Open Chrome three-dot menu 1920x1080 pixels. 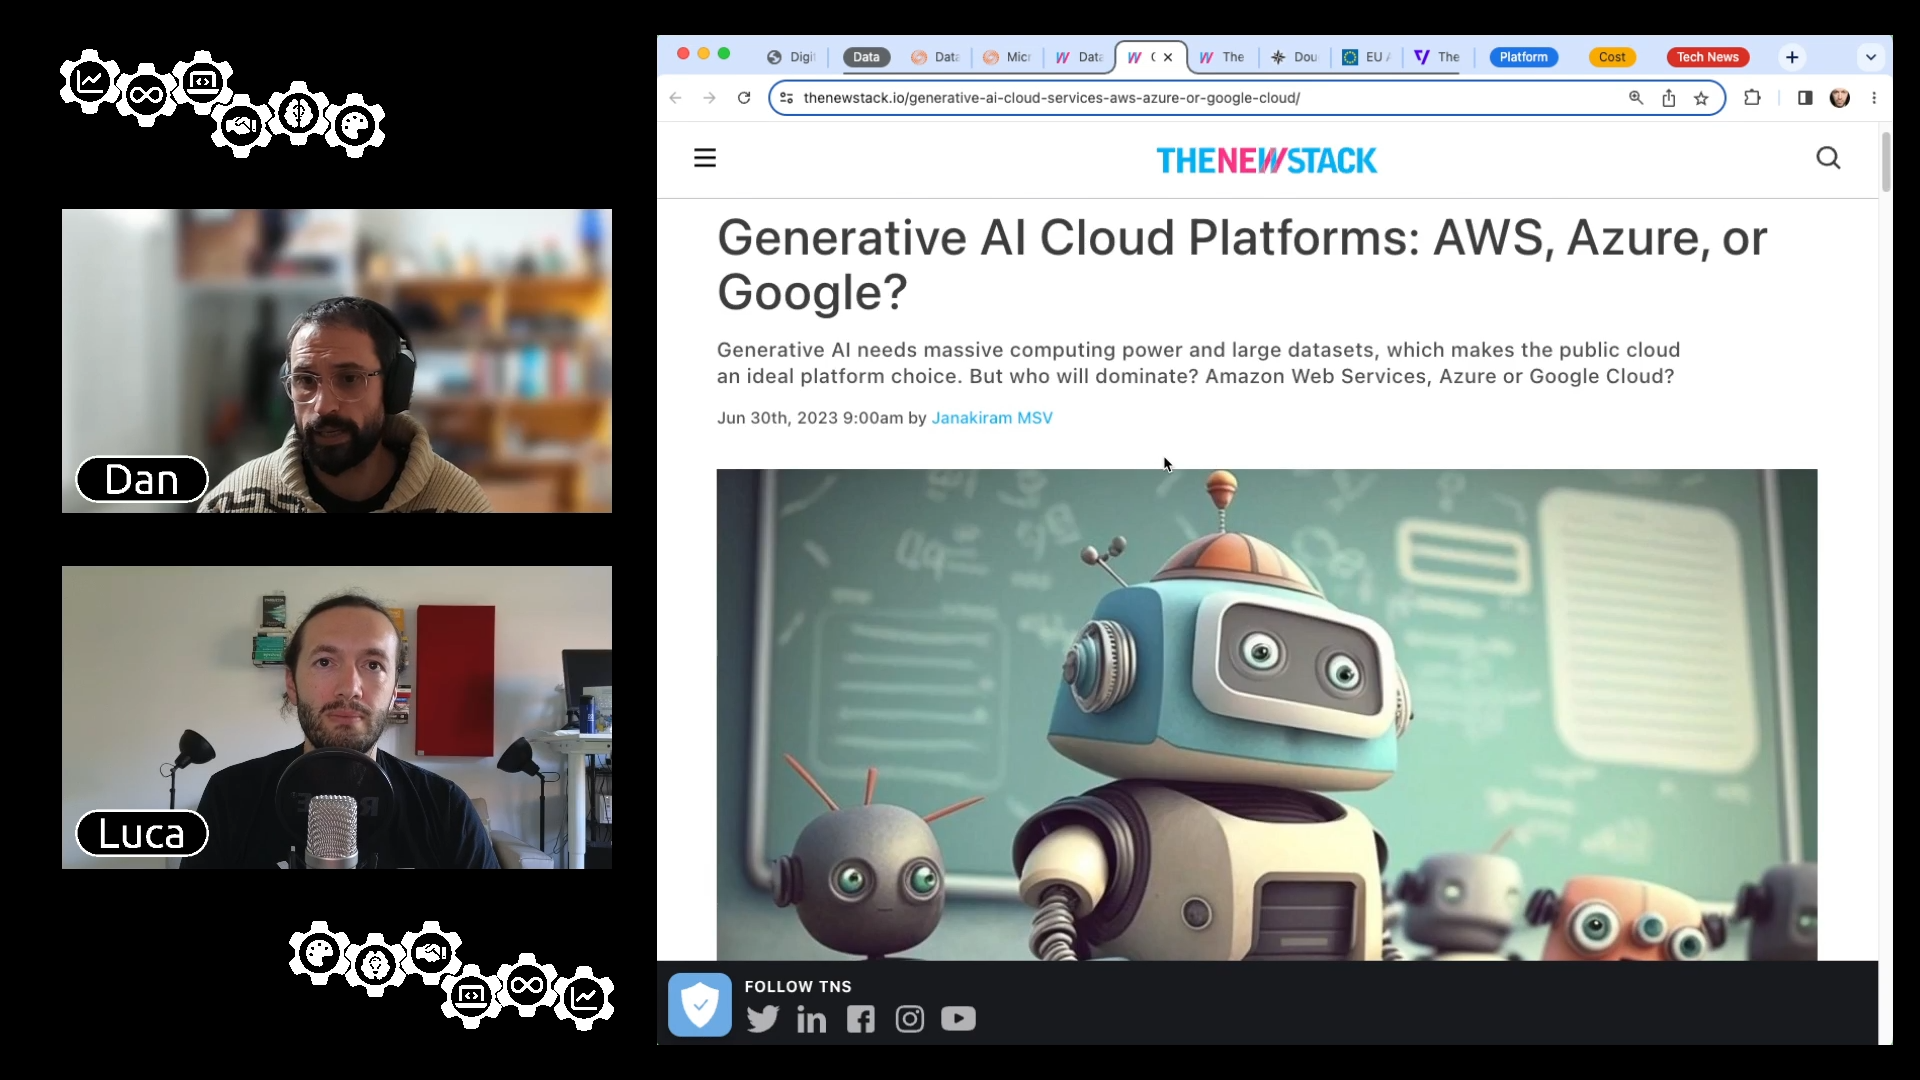click(x=1874, y=98)
